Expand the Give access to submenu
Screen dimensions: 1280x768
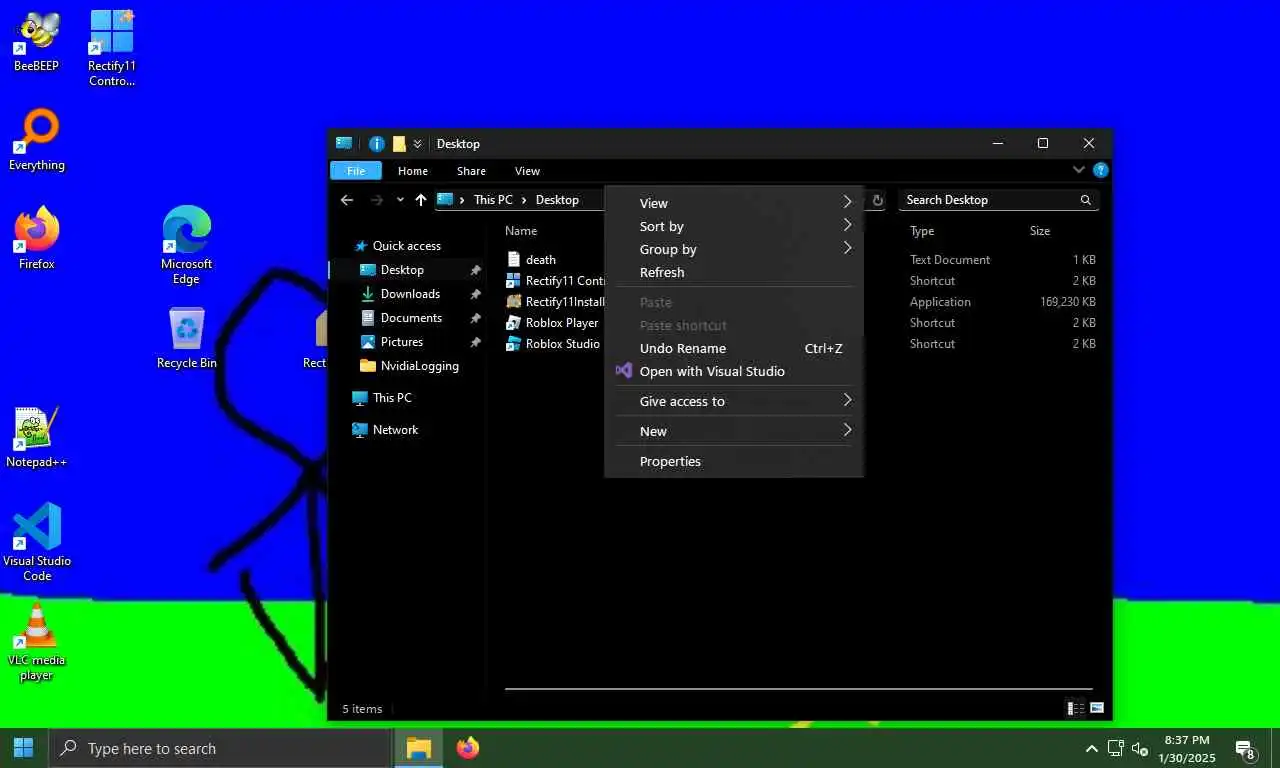[734, 401]
